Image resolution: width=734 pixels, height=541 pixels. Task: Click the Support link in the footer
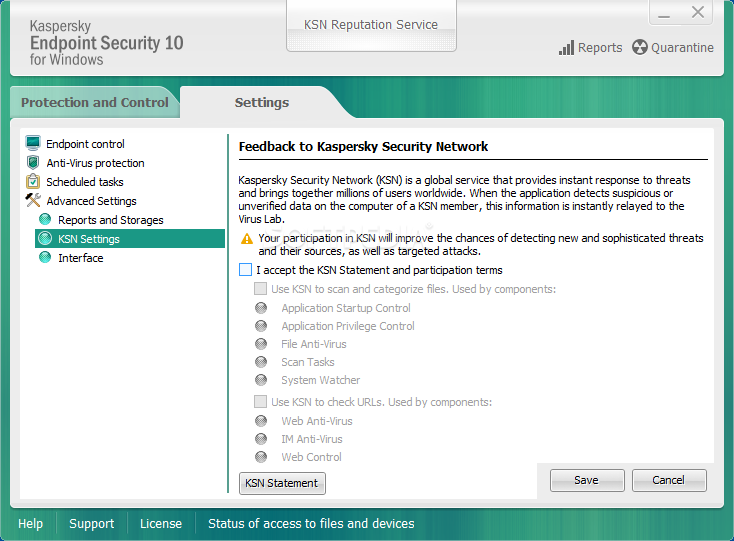[92, 523]
